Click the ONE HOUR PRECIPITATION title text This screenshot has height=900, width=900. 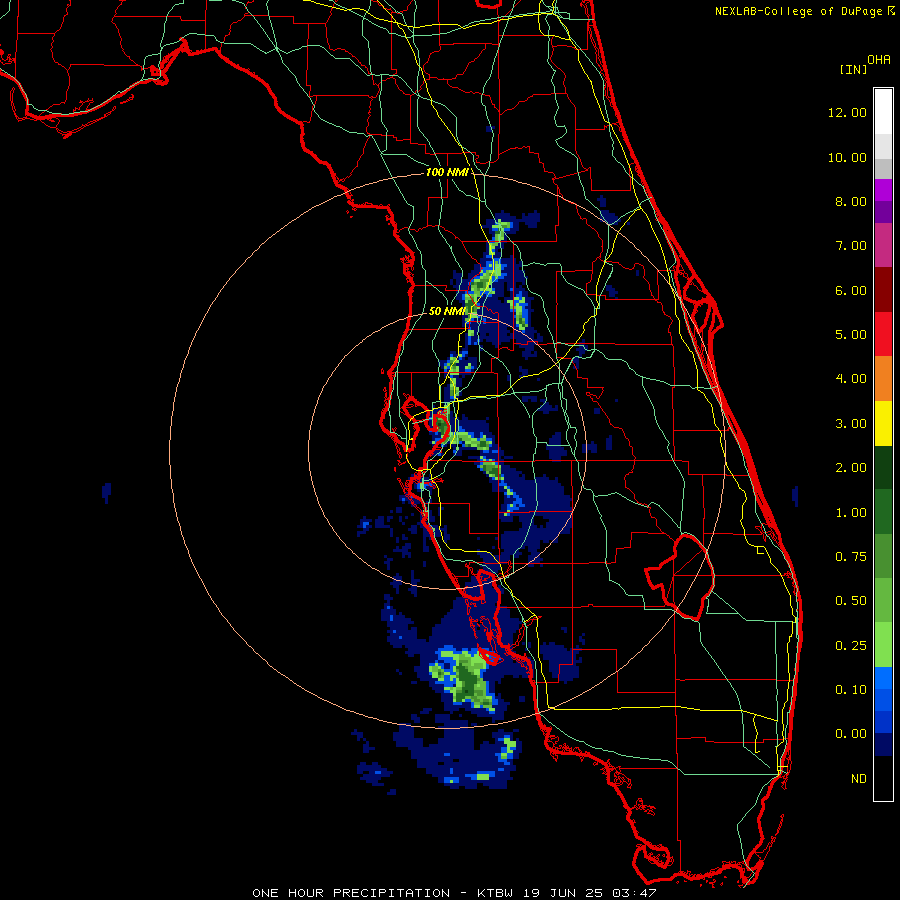tap(351, 893)
